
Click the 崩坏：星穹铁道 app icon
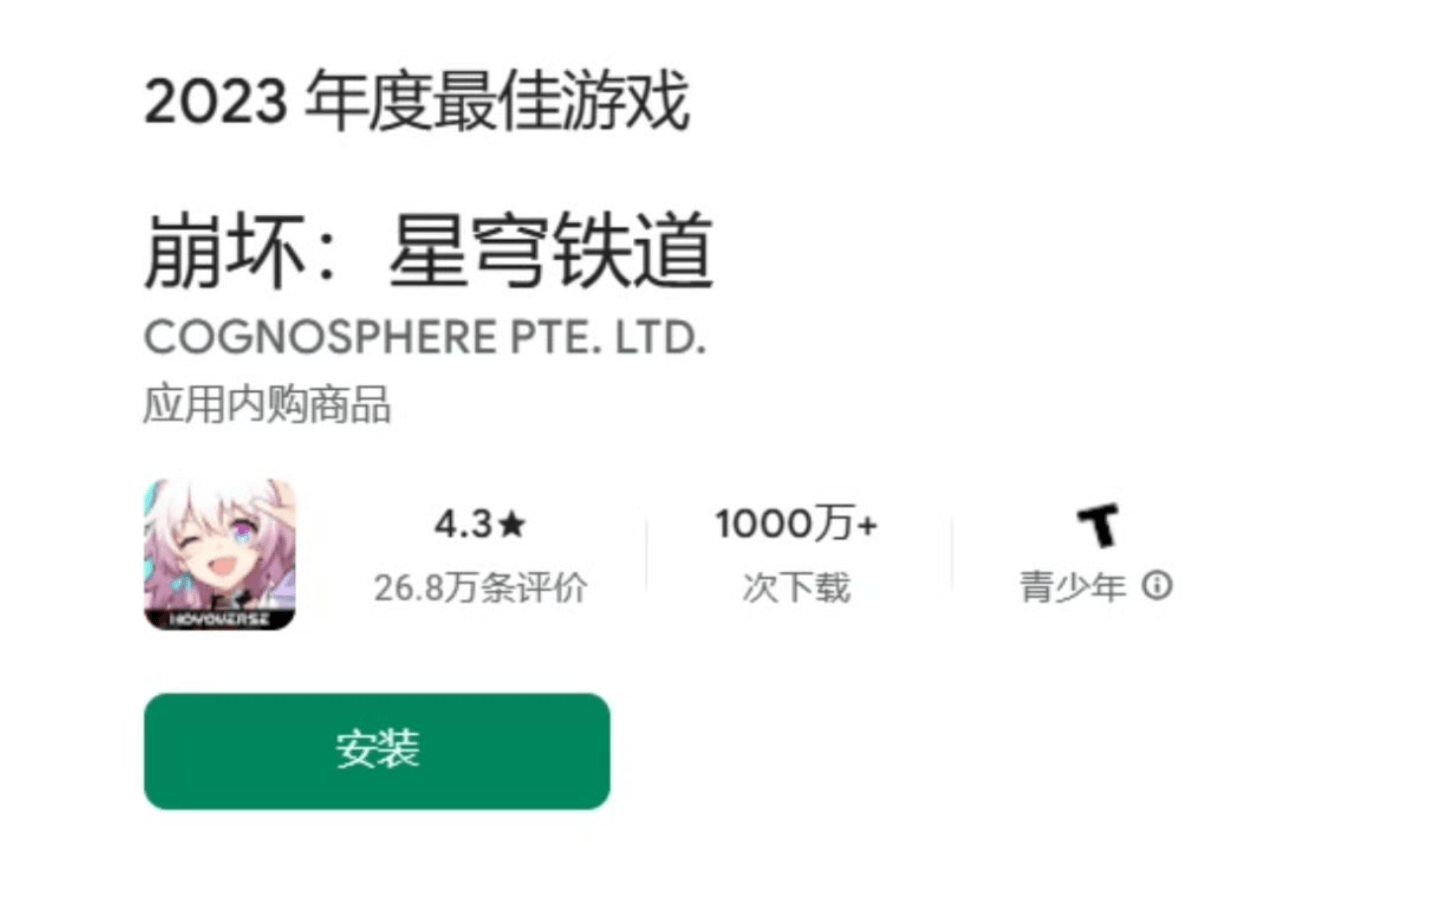click(220, 555)
